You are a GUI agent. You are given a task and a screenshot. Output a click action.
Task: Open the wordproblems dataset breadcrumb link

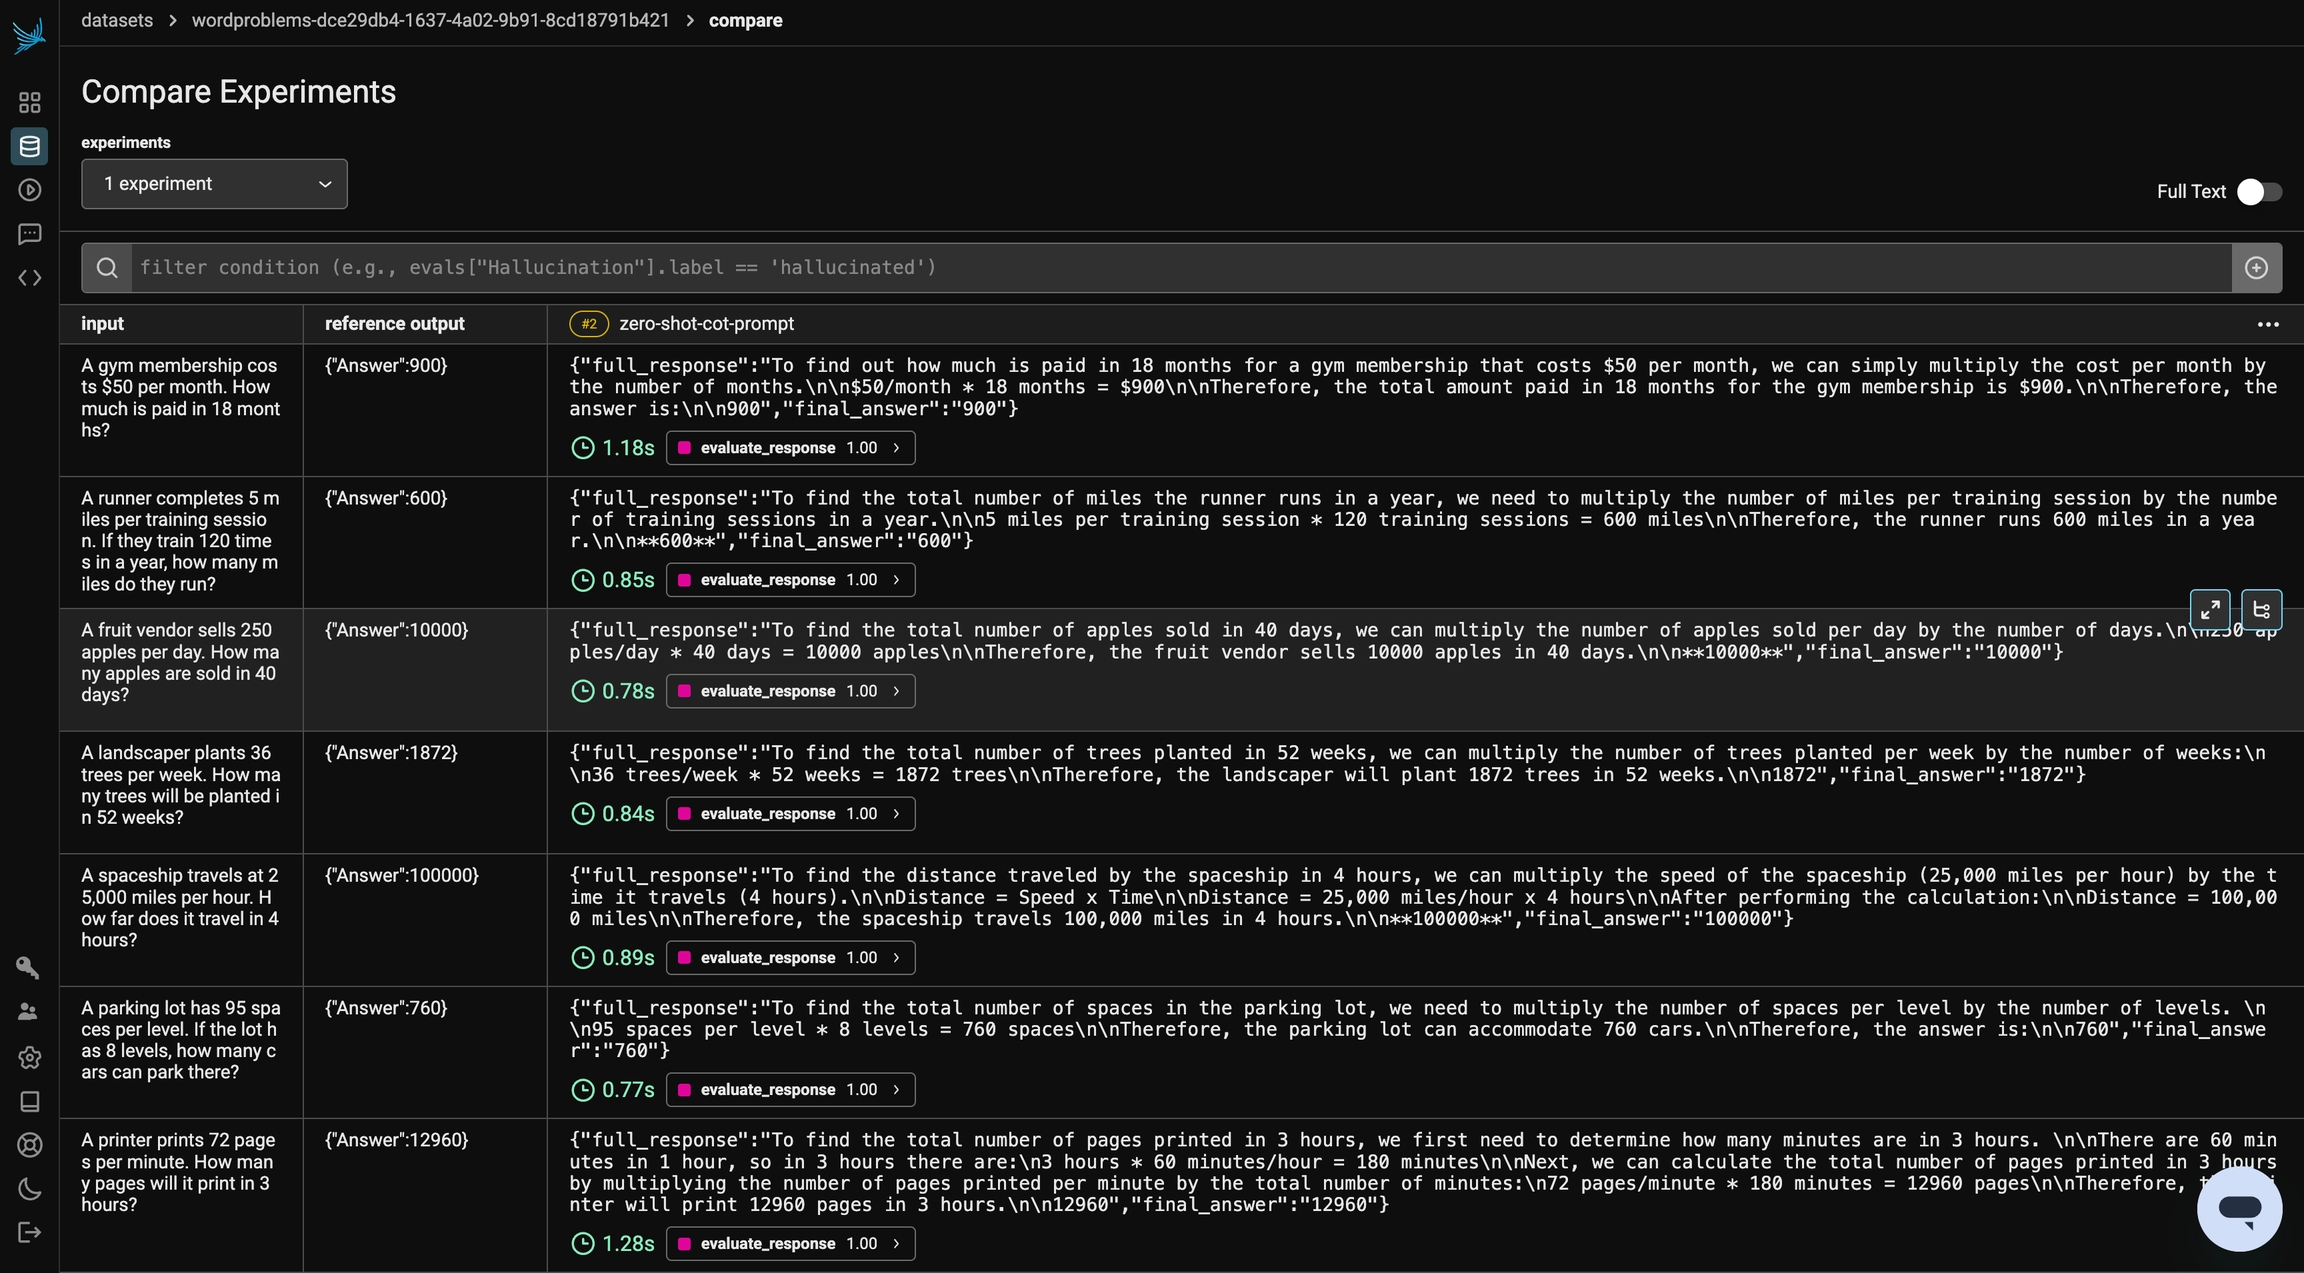[430, 20]
